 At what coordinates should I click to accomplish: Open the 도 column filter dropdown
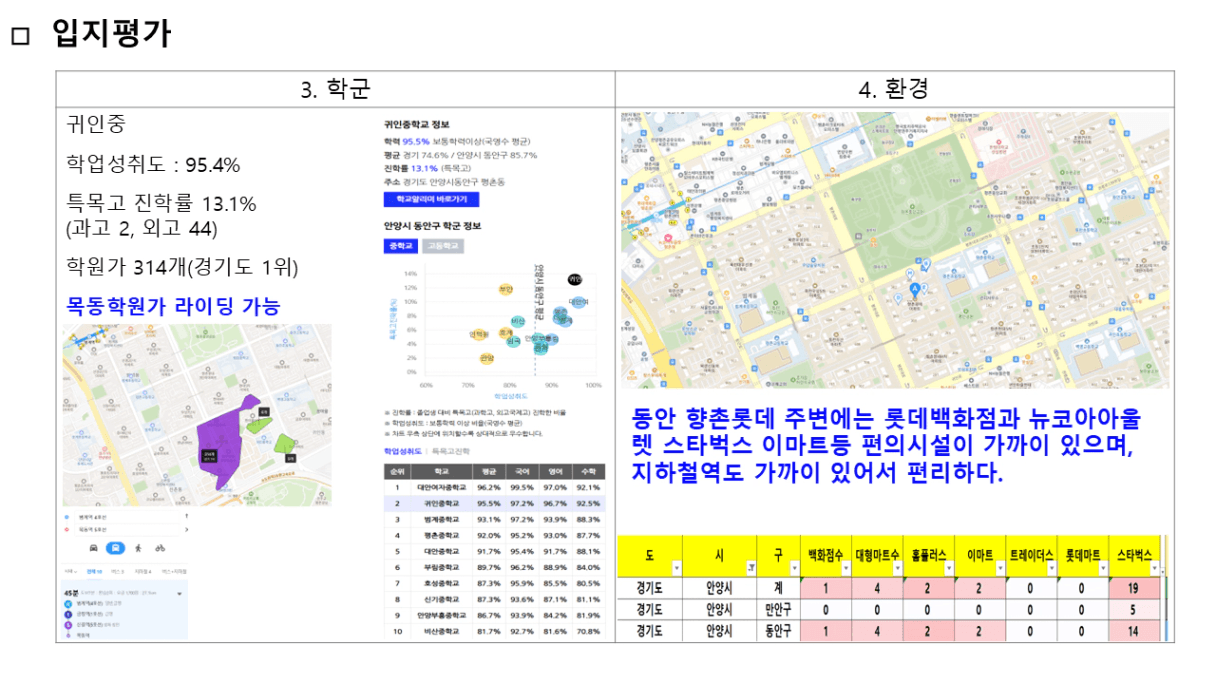coord(677,568)
